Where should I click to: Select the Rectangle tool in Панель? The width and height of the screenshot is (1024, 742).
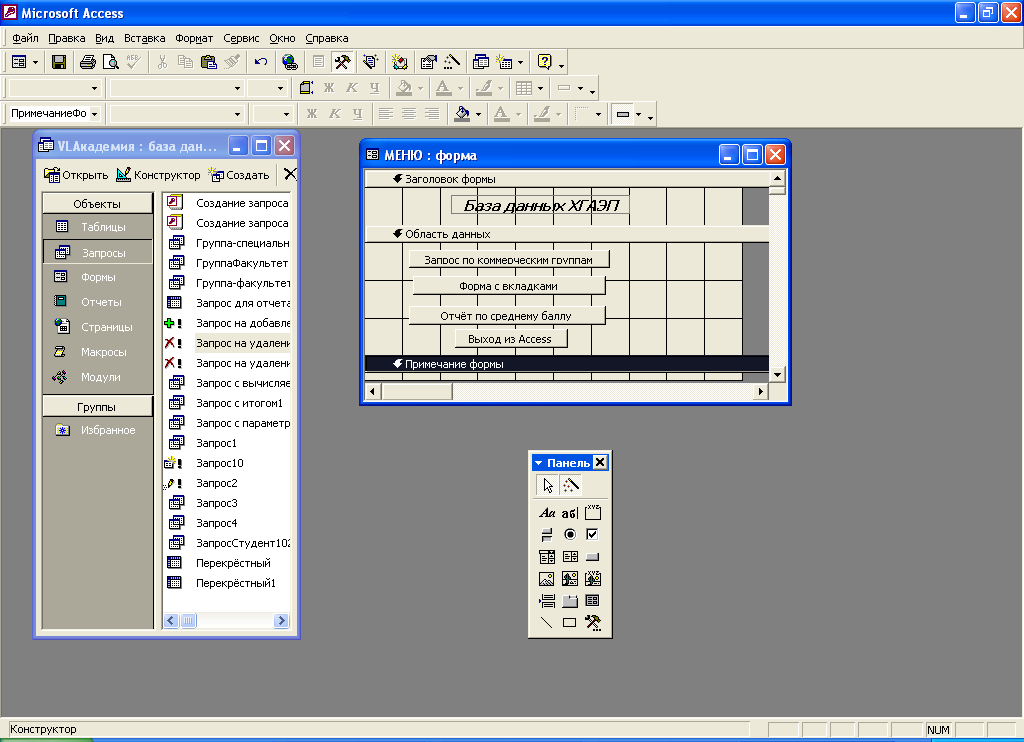point(569,622)
